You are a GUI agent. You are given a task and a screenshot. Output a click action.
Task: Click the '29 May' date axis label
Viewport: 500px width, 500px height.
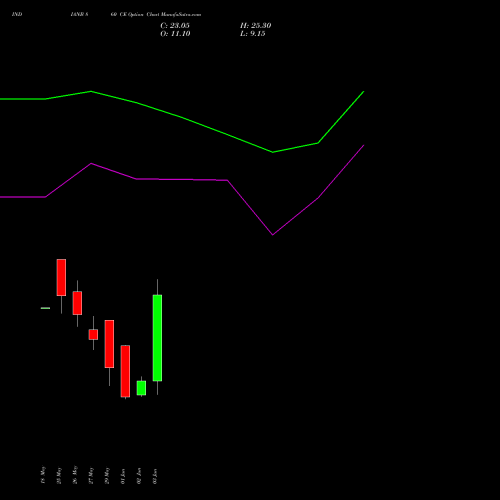107,475
